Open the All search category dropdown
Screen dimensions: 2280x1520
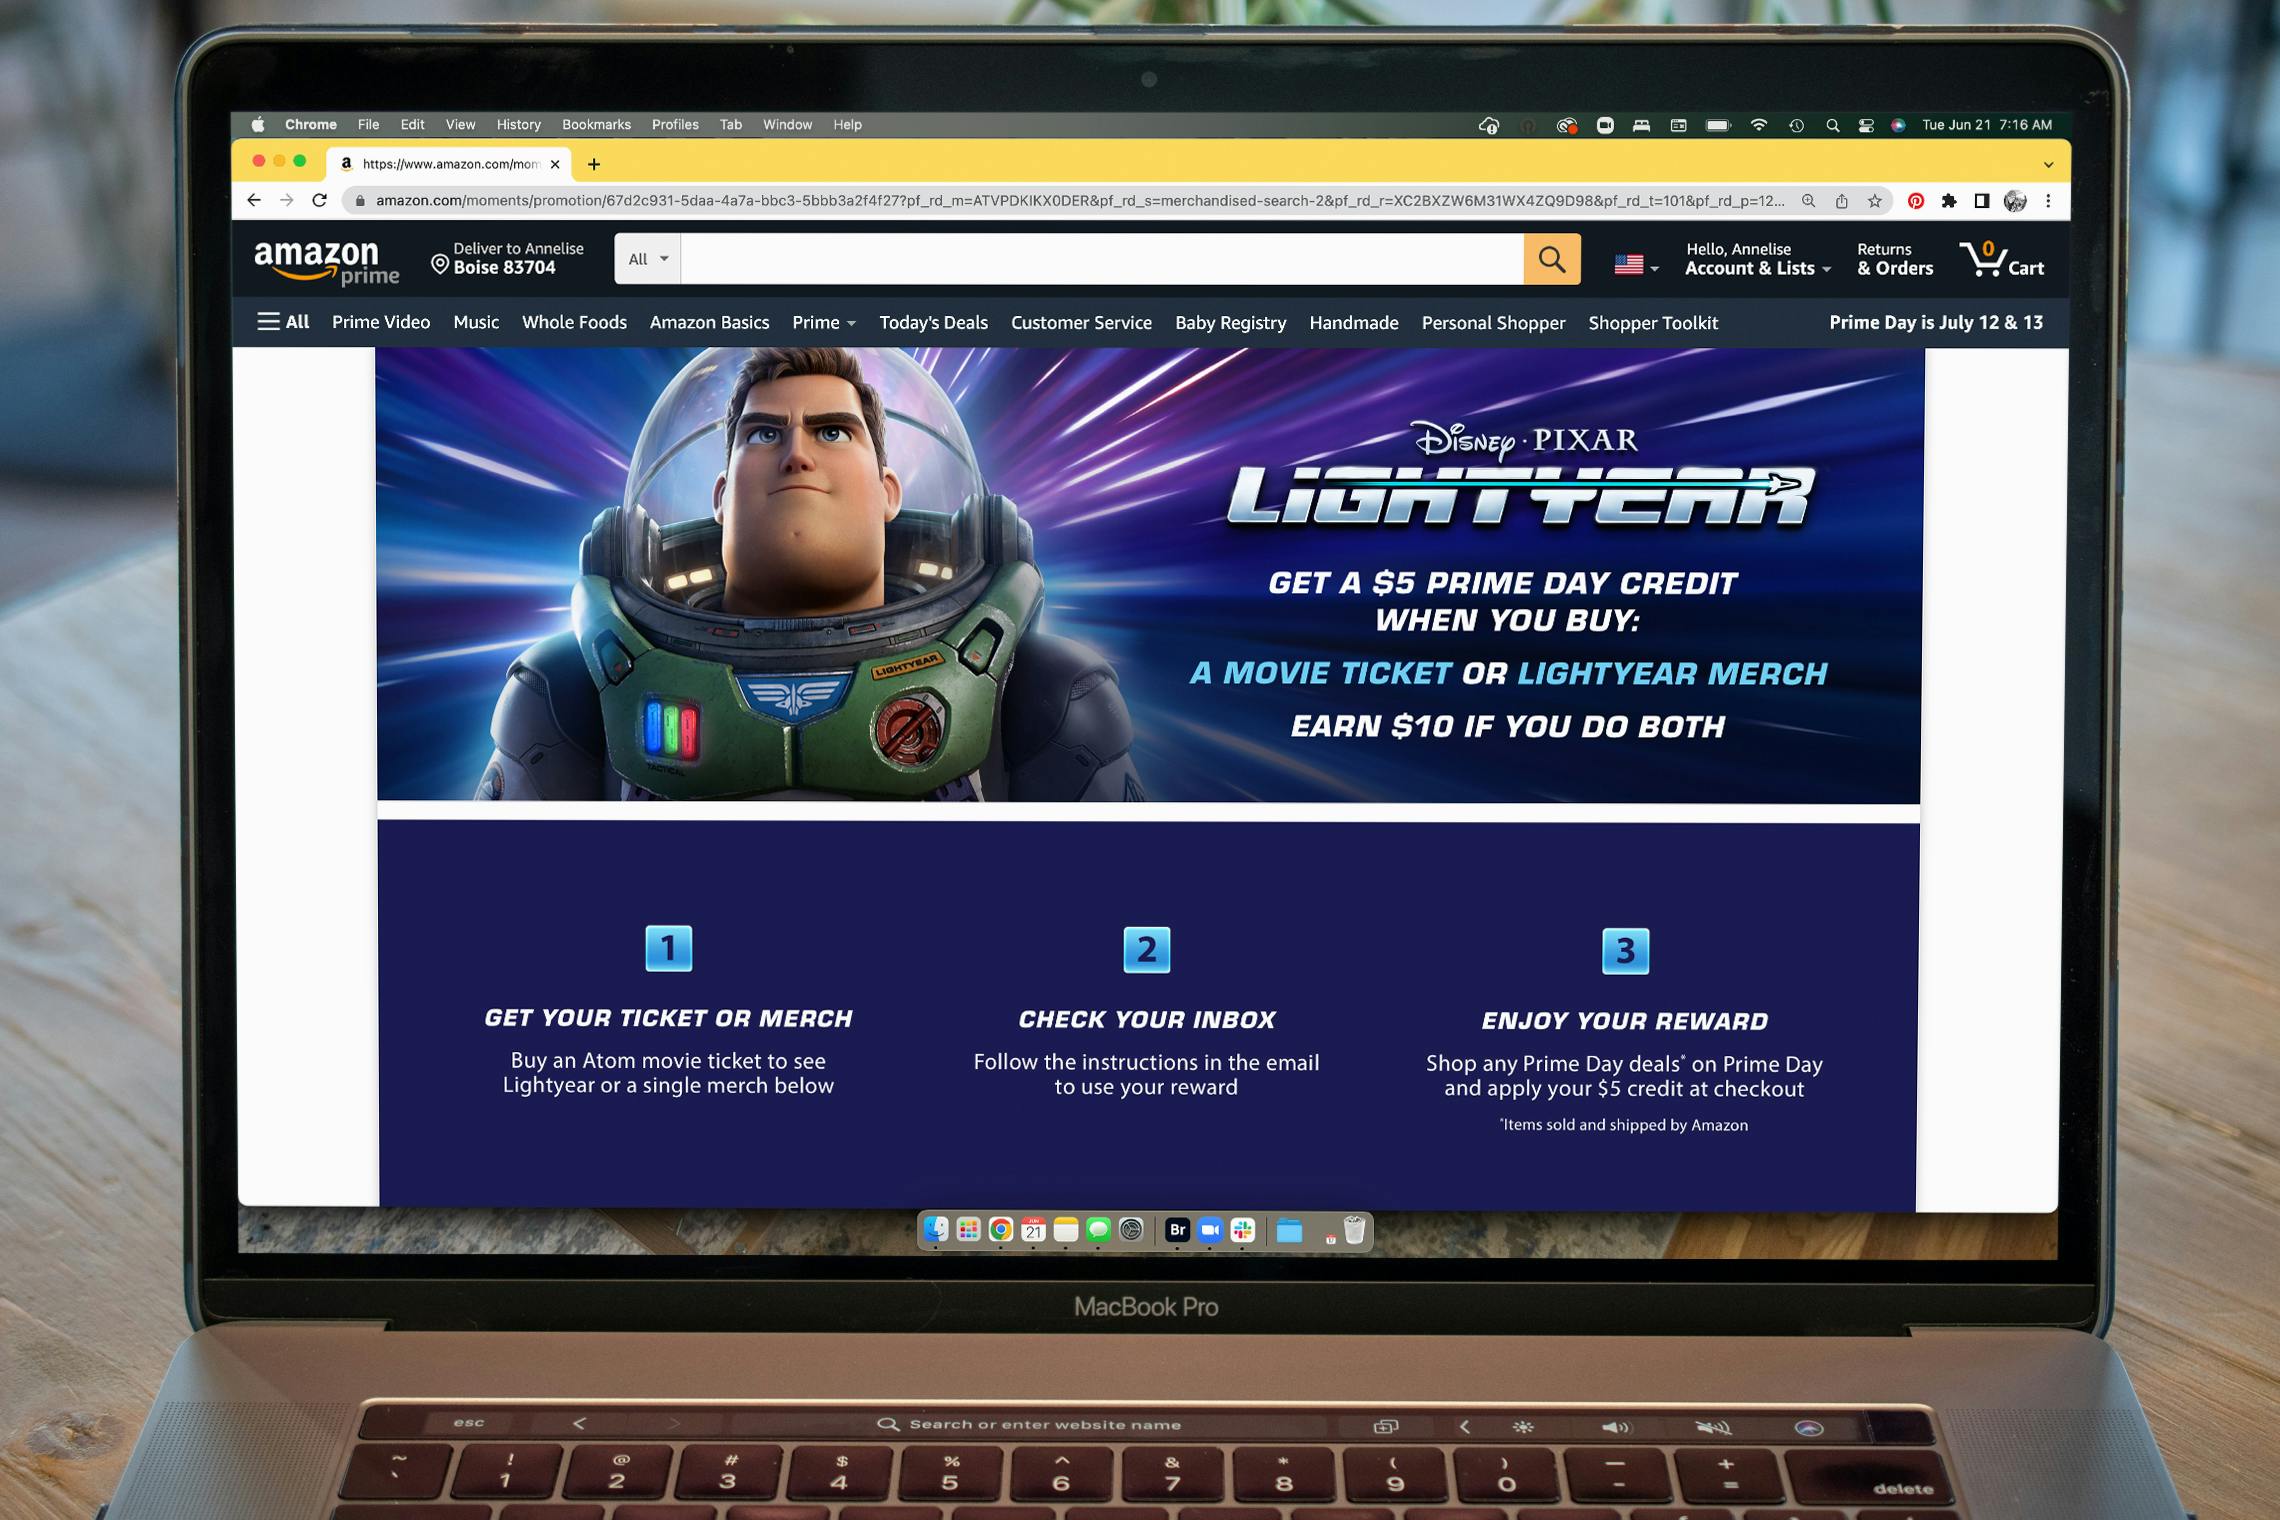click(648, 259)
